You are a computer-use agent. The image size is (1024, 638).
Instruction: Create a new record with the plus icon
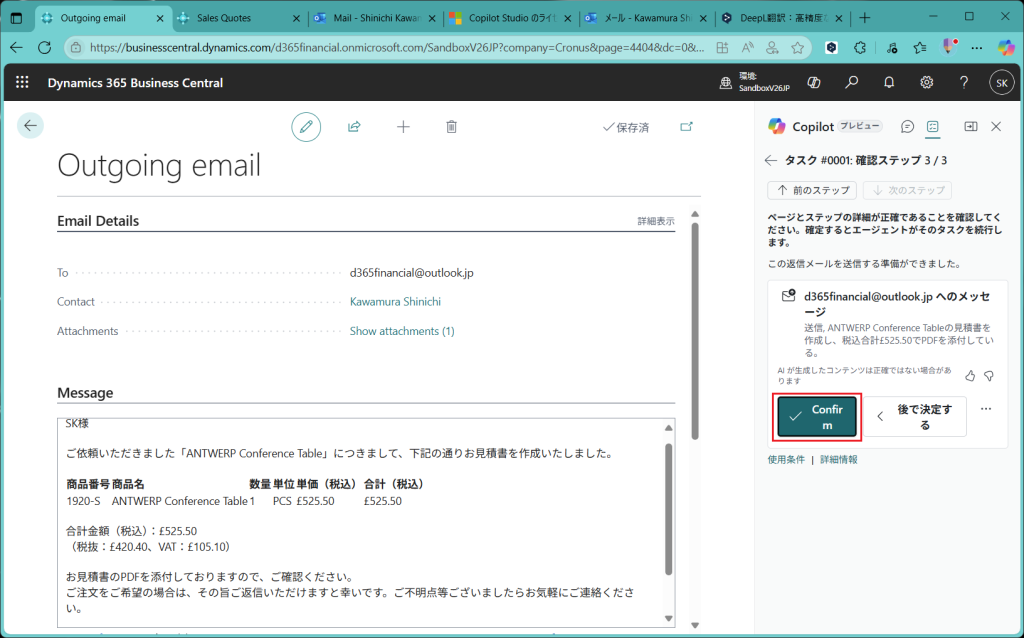coord(404,127)
